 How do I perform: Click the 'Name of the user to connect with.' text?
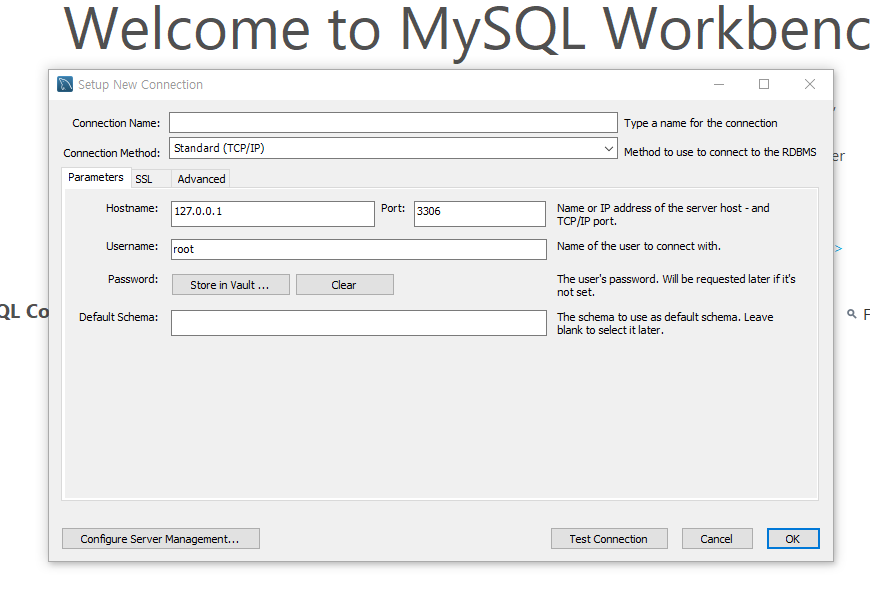tap(639, 246)
